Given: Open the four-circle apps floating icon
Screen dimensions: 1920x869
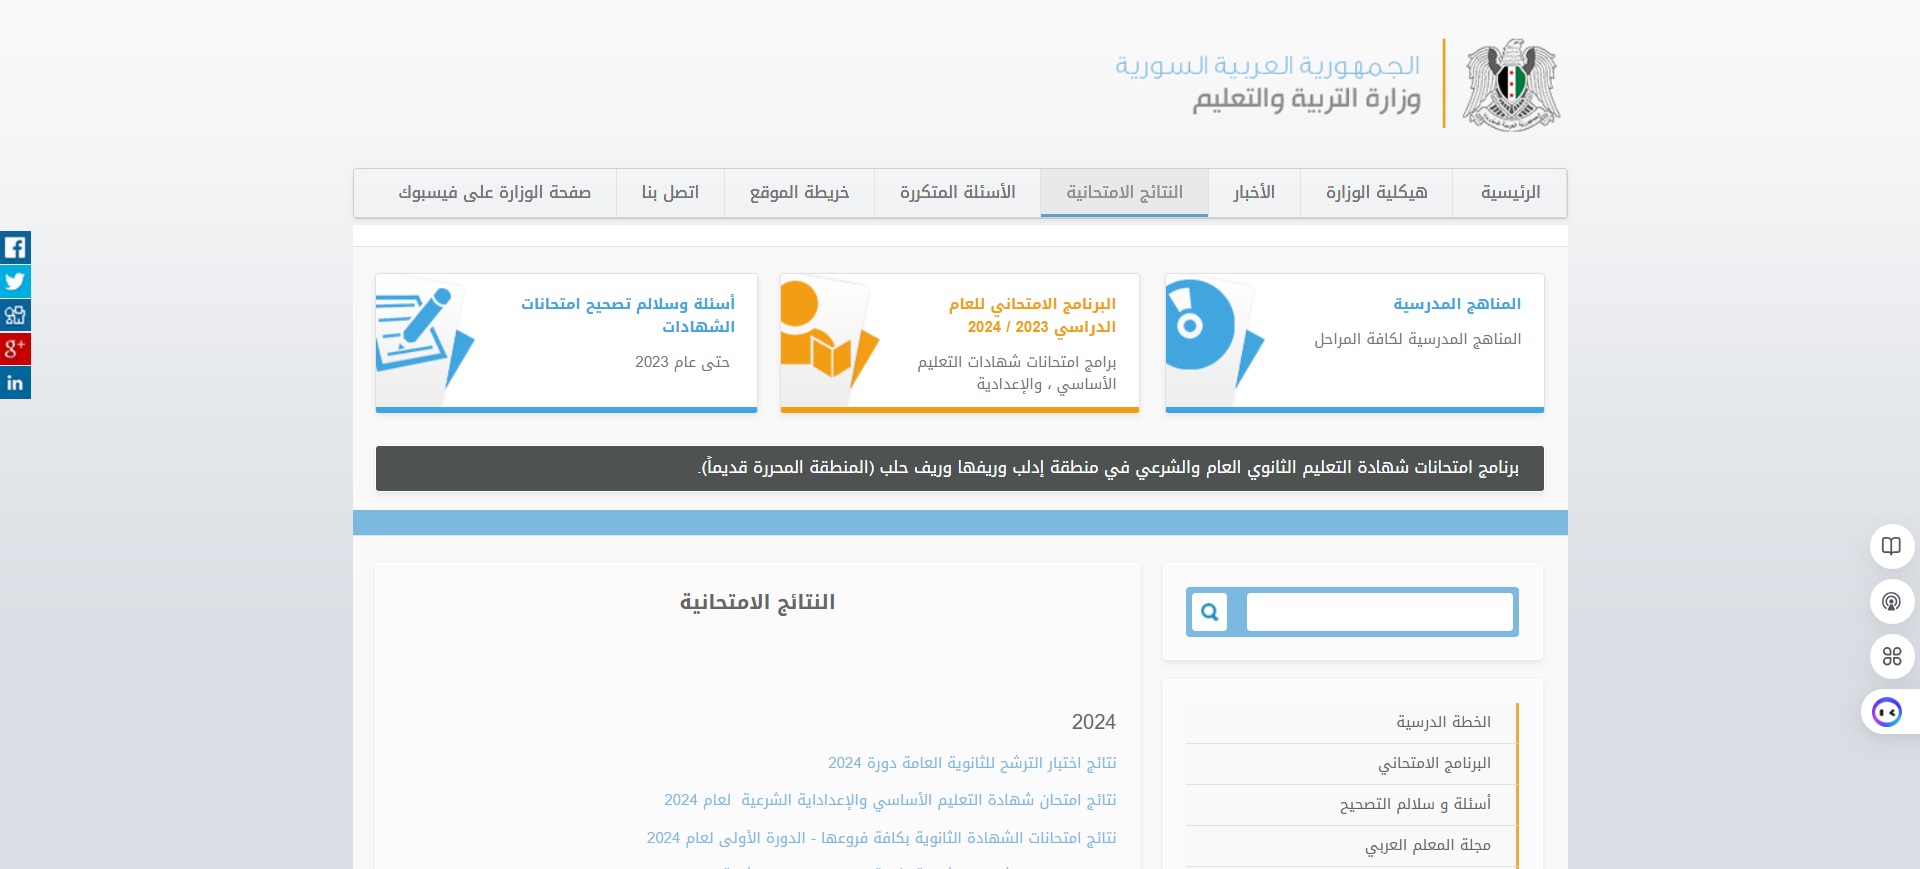Looking at the screenshot, I should point(1891,656).
